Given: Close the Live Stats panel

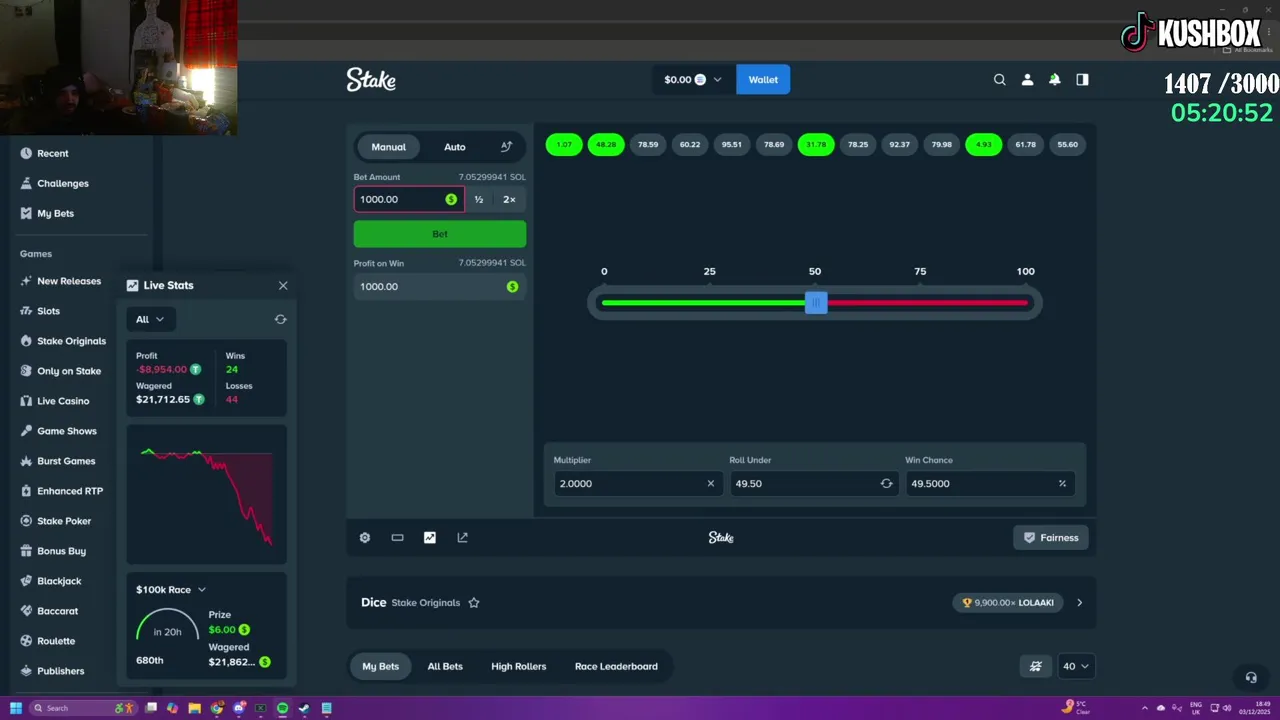Looking at the screenshot, I should coord(283,285).
